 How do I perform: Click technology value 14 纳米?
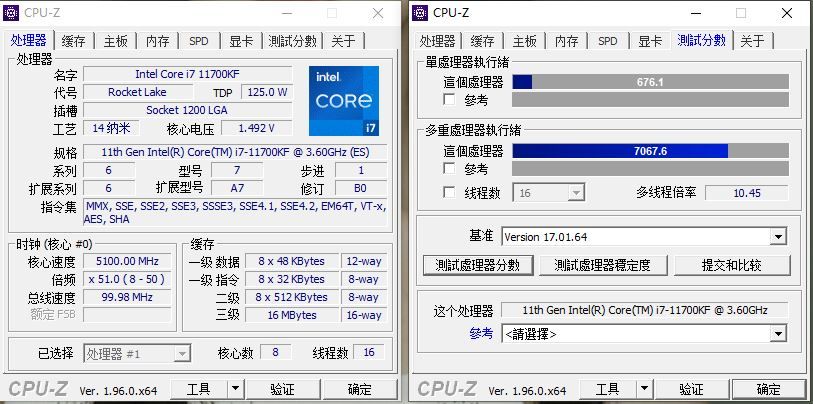click(x=111, y=128)
